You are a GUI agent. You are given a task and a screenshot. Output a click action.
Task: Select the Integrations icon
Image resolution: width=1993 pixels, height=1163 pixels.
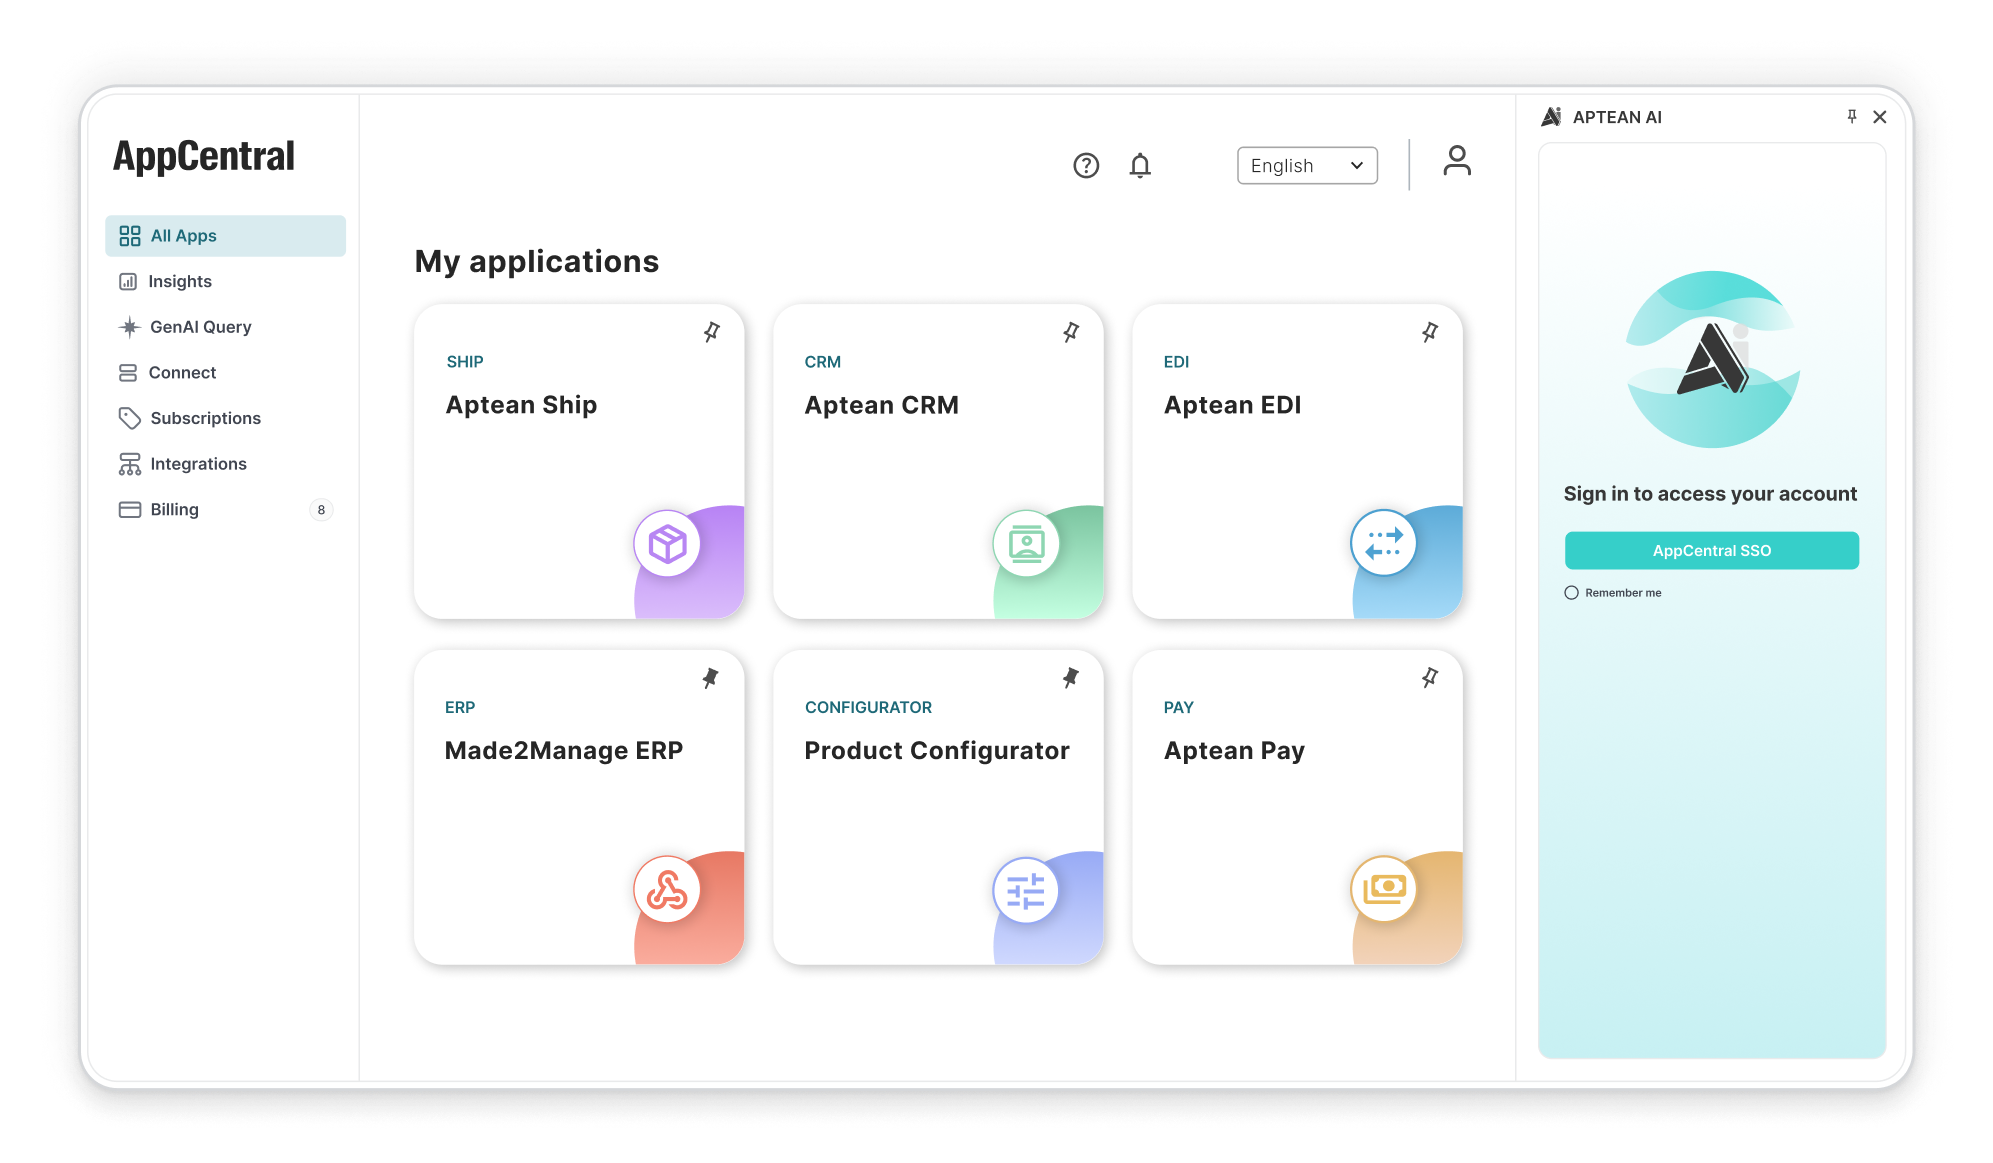(x=129, y=463)
